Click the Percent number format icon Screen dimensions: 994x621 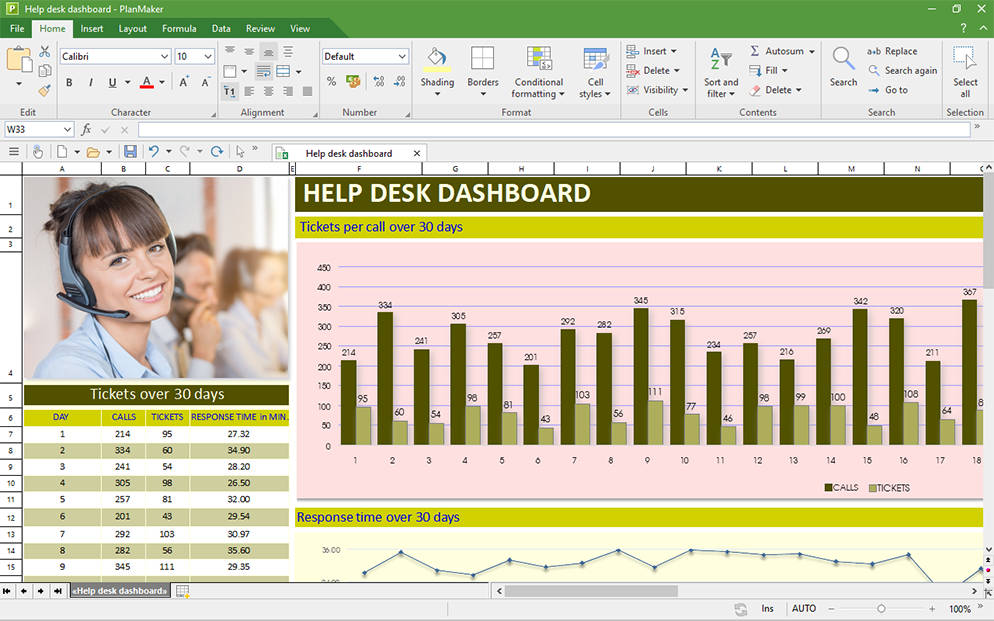click(332, 81)
